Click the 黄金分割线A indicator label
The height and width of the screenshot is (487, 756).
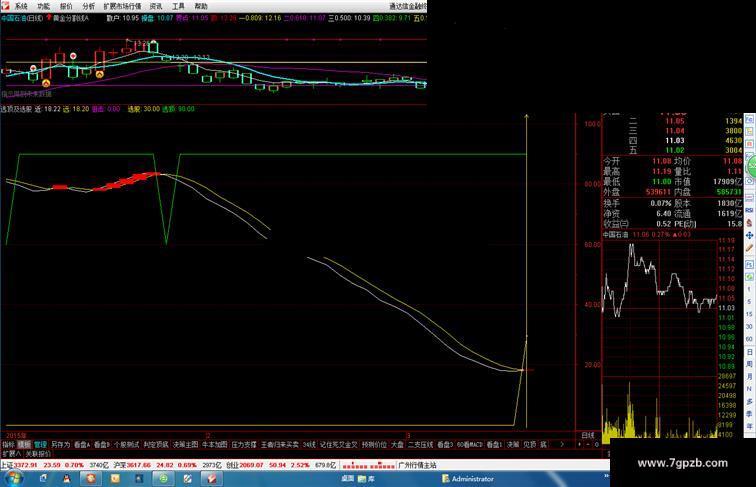(x=71, y=18)
